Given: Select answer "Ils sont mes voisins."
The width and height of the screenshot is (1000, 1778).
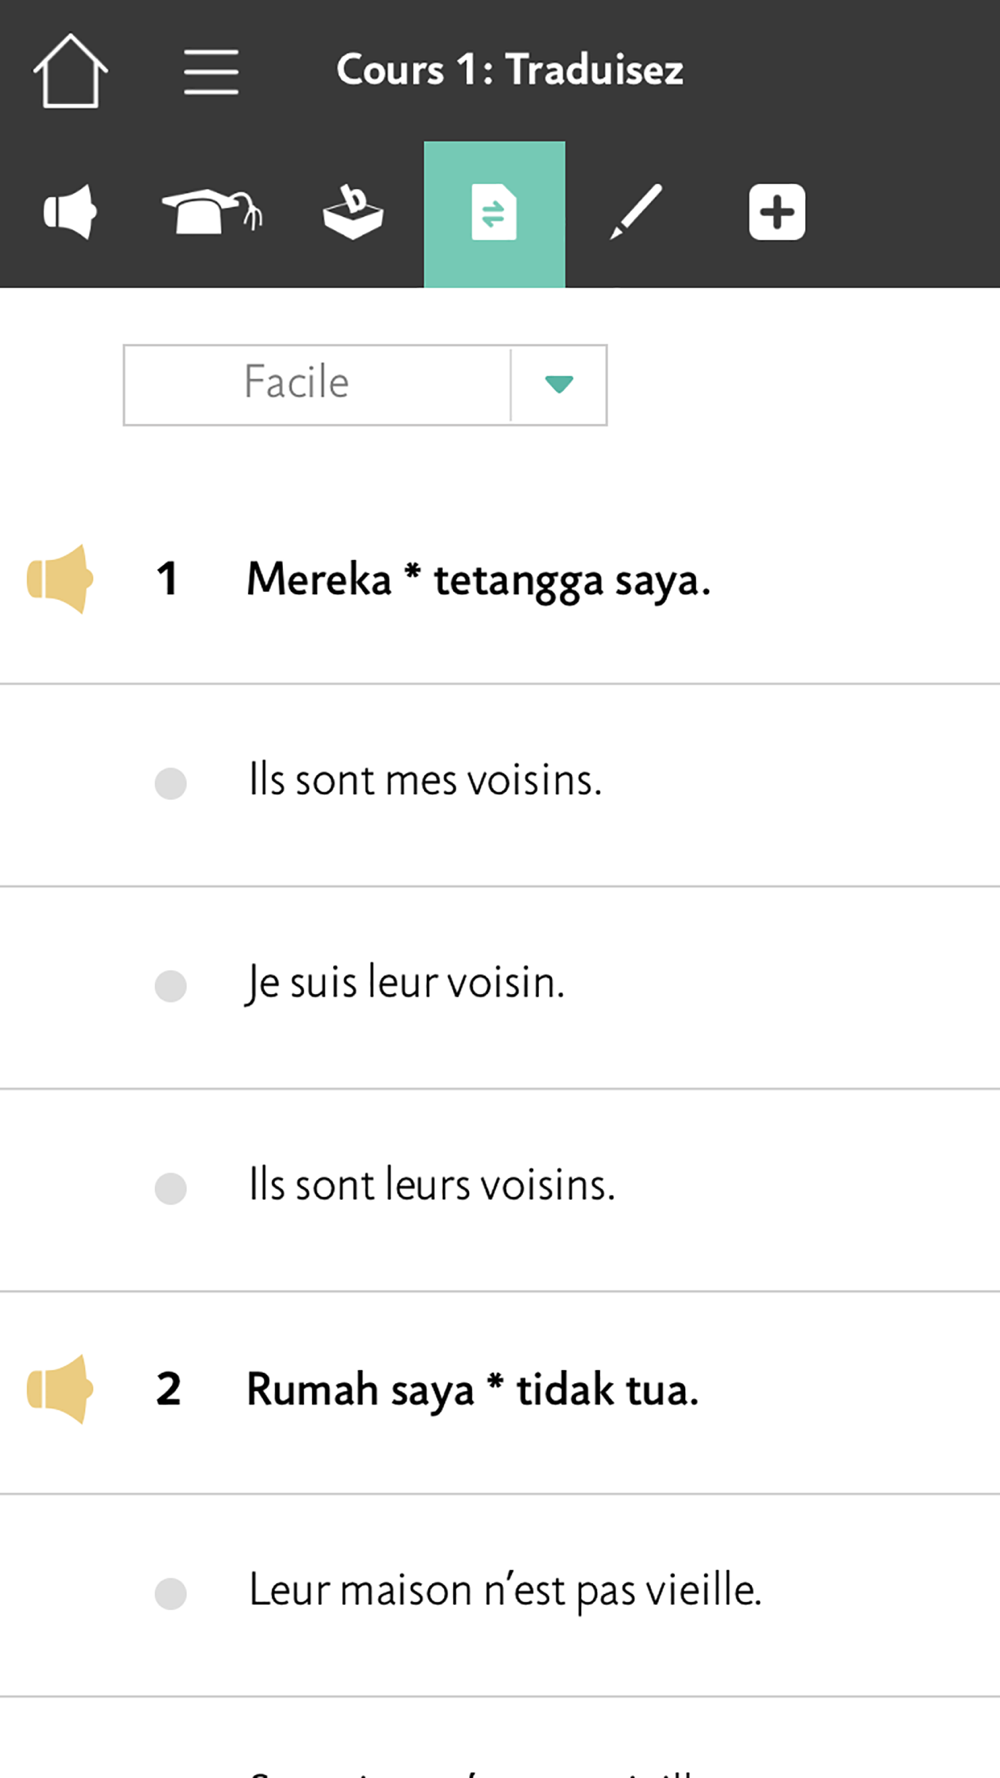Looking at the screenshot, I should pos(171,783).
